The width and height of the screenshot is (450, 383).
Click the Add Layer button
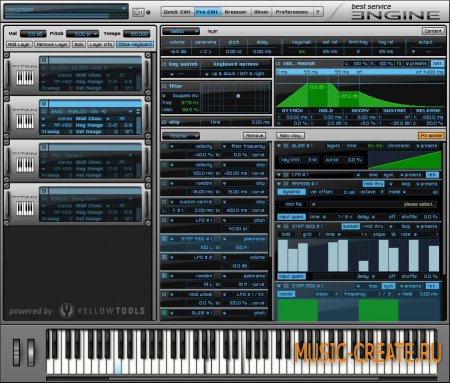[x=19, y=44]
